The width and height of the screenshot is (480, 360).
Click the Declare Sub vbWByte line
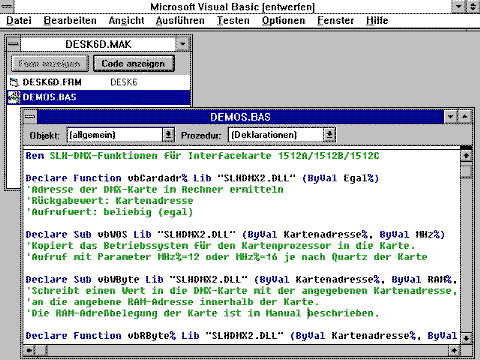pos(241,279)
